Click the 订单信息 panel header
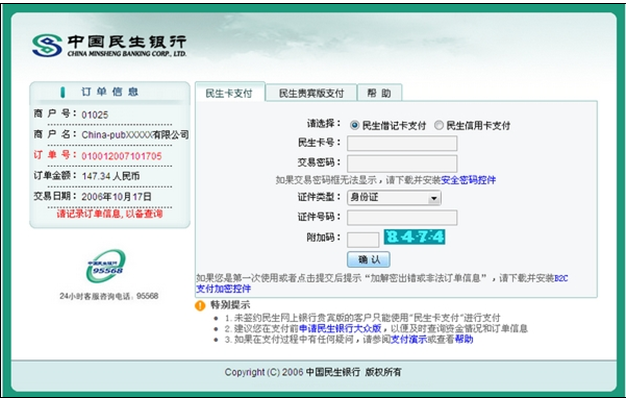 click(110, 92)
